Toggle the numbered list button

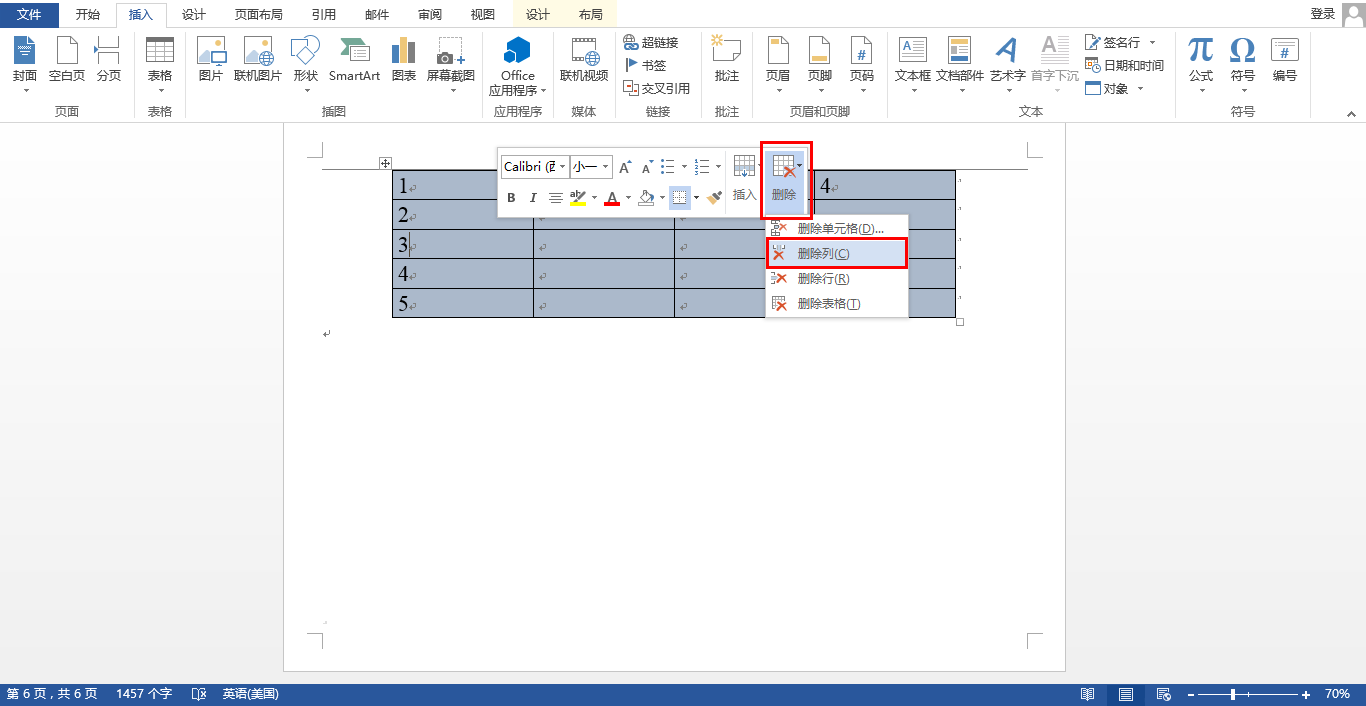[x=702, y=167]
